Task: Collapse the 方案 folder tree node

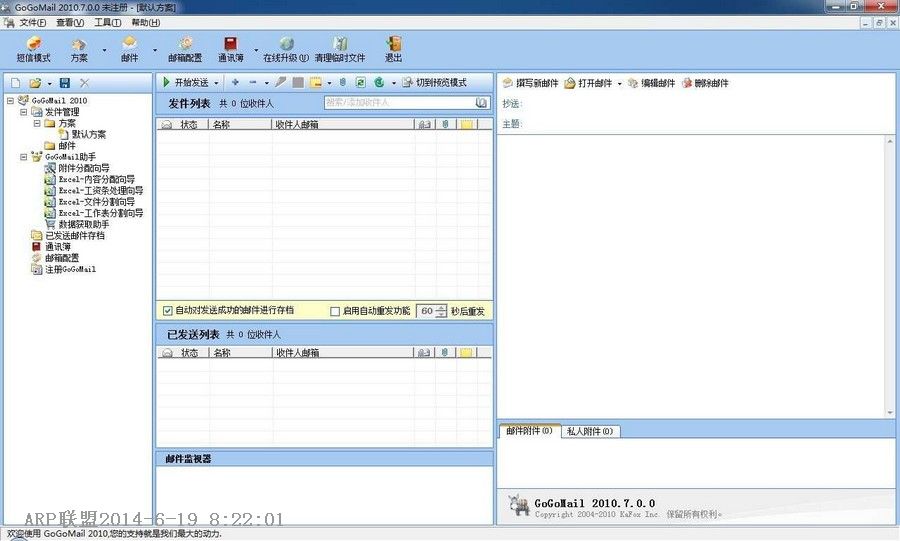Action: point(37,123)
